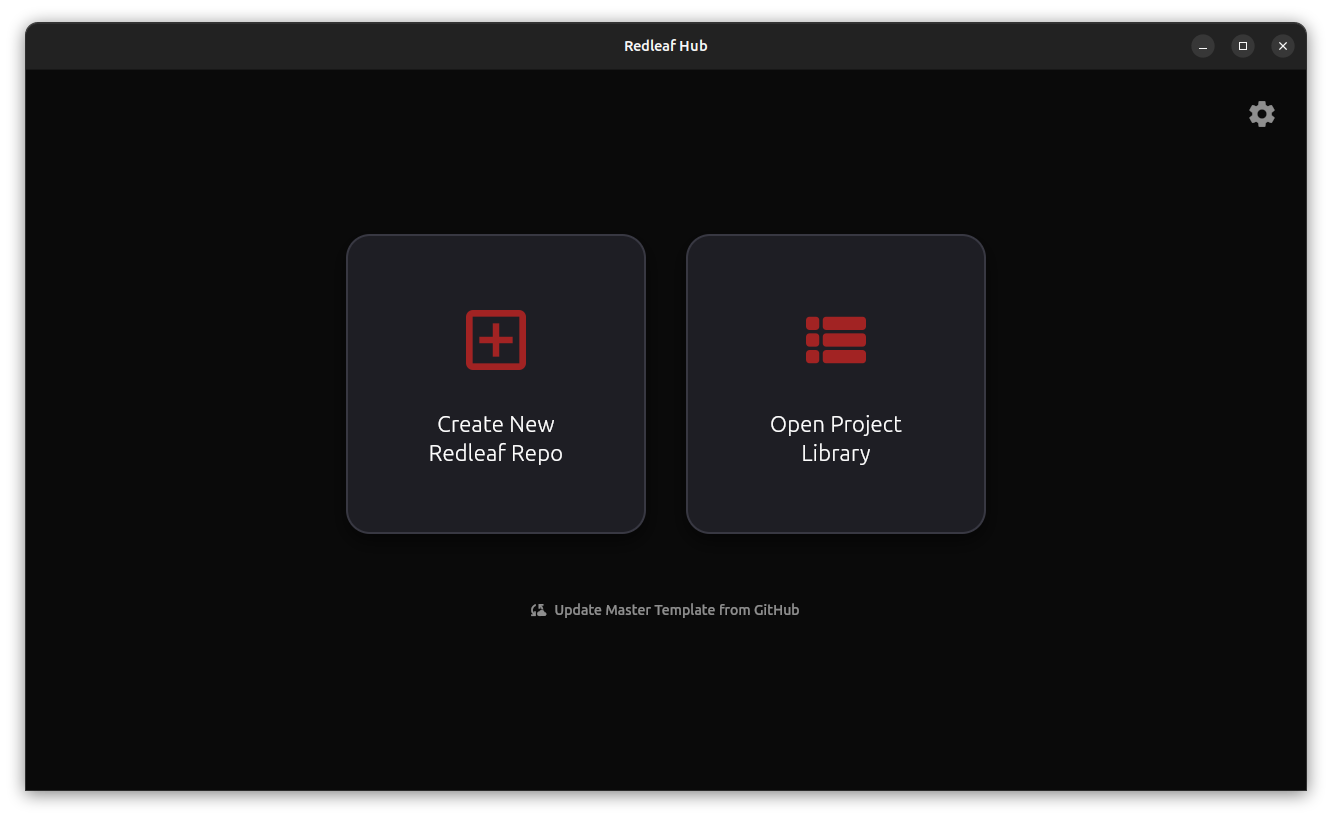Click the "Create New" text label

[x=496, y=424]
